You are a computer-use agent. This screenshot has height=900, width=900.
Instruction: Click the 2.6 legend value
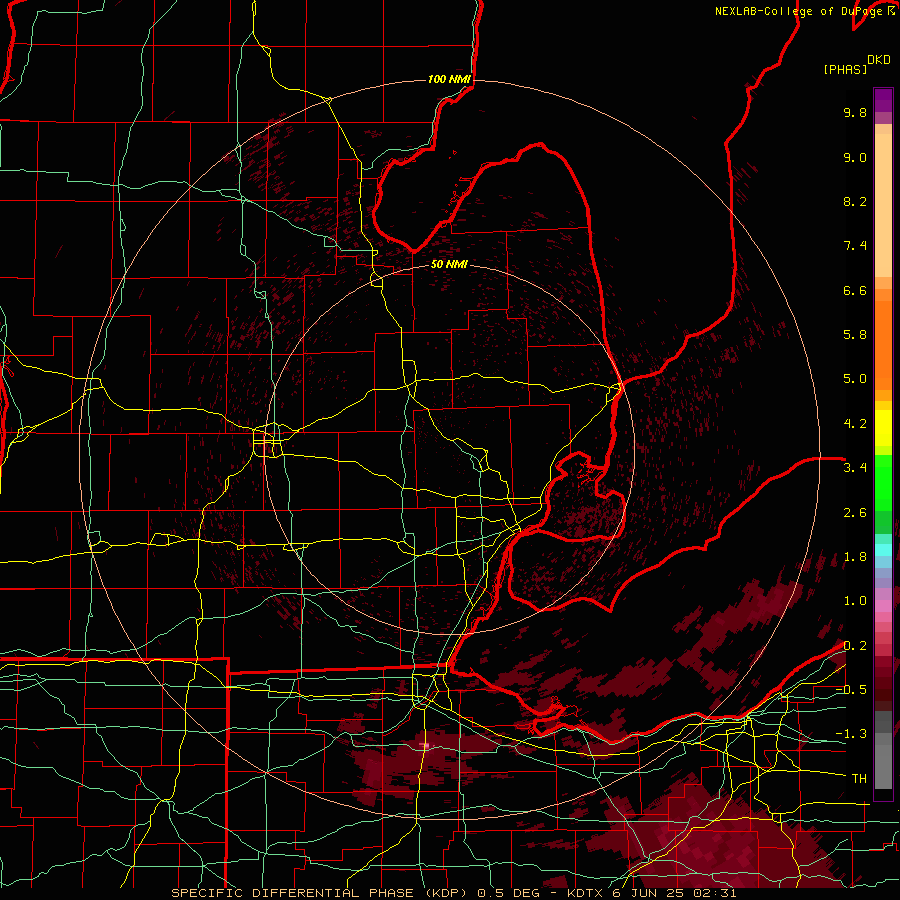(855, 513)
